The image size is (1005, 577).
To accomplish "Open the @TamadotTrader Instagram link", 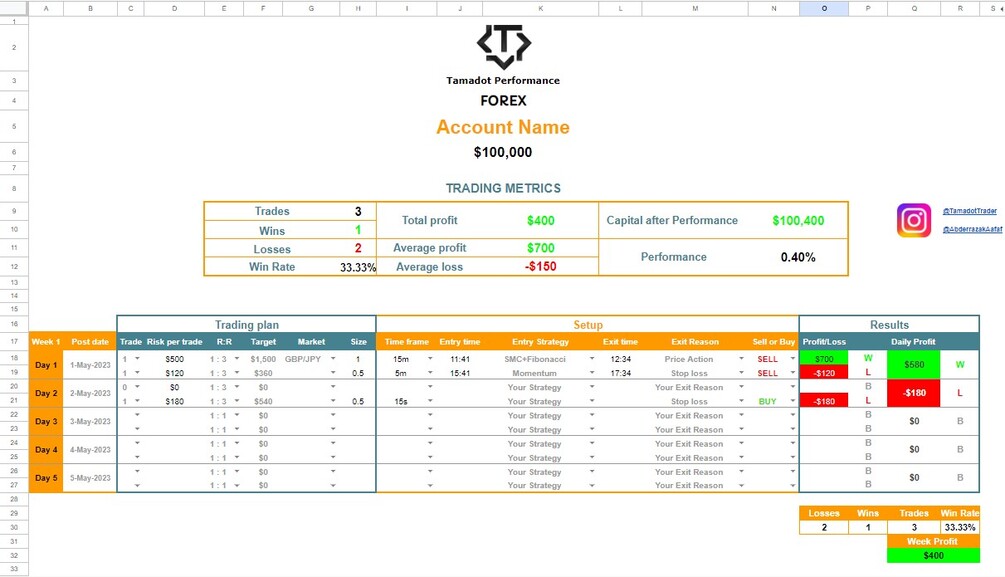I will 969,211.
